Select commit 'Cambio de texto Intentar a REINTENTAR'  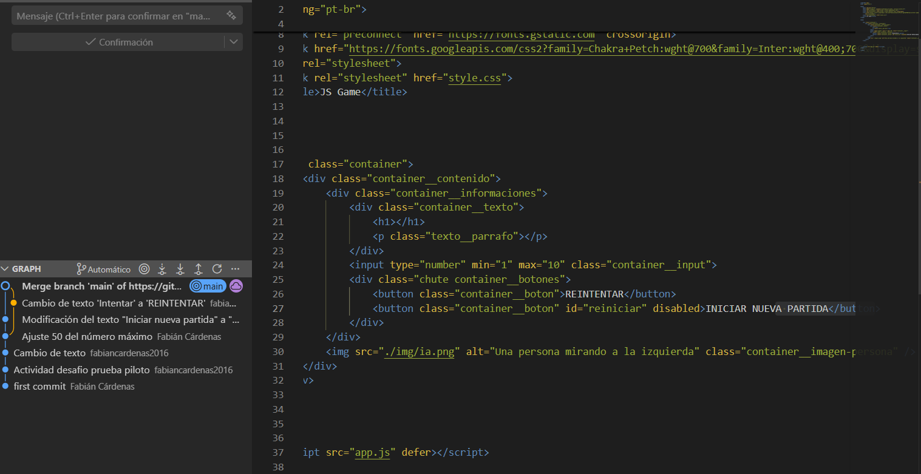click(126, 303)
